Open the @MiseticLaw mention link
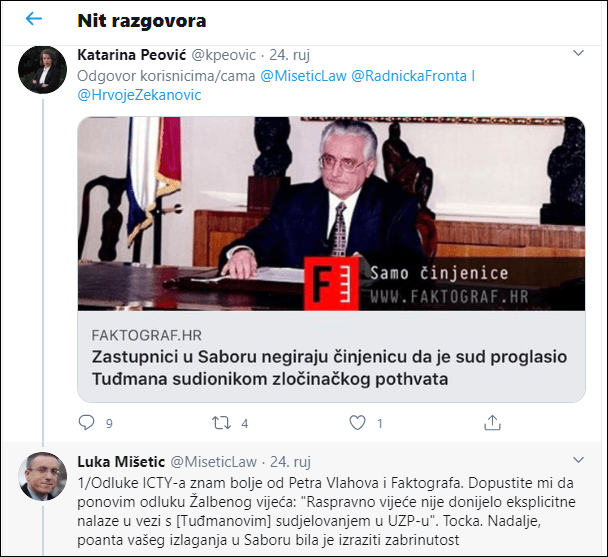608x557 pixels. (303, 76)
